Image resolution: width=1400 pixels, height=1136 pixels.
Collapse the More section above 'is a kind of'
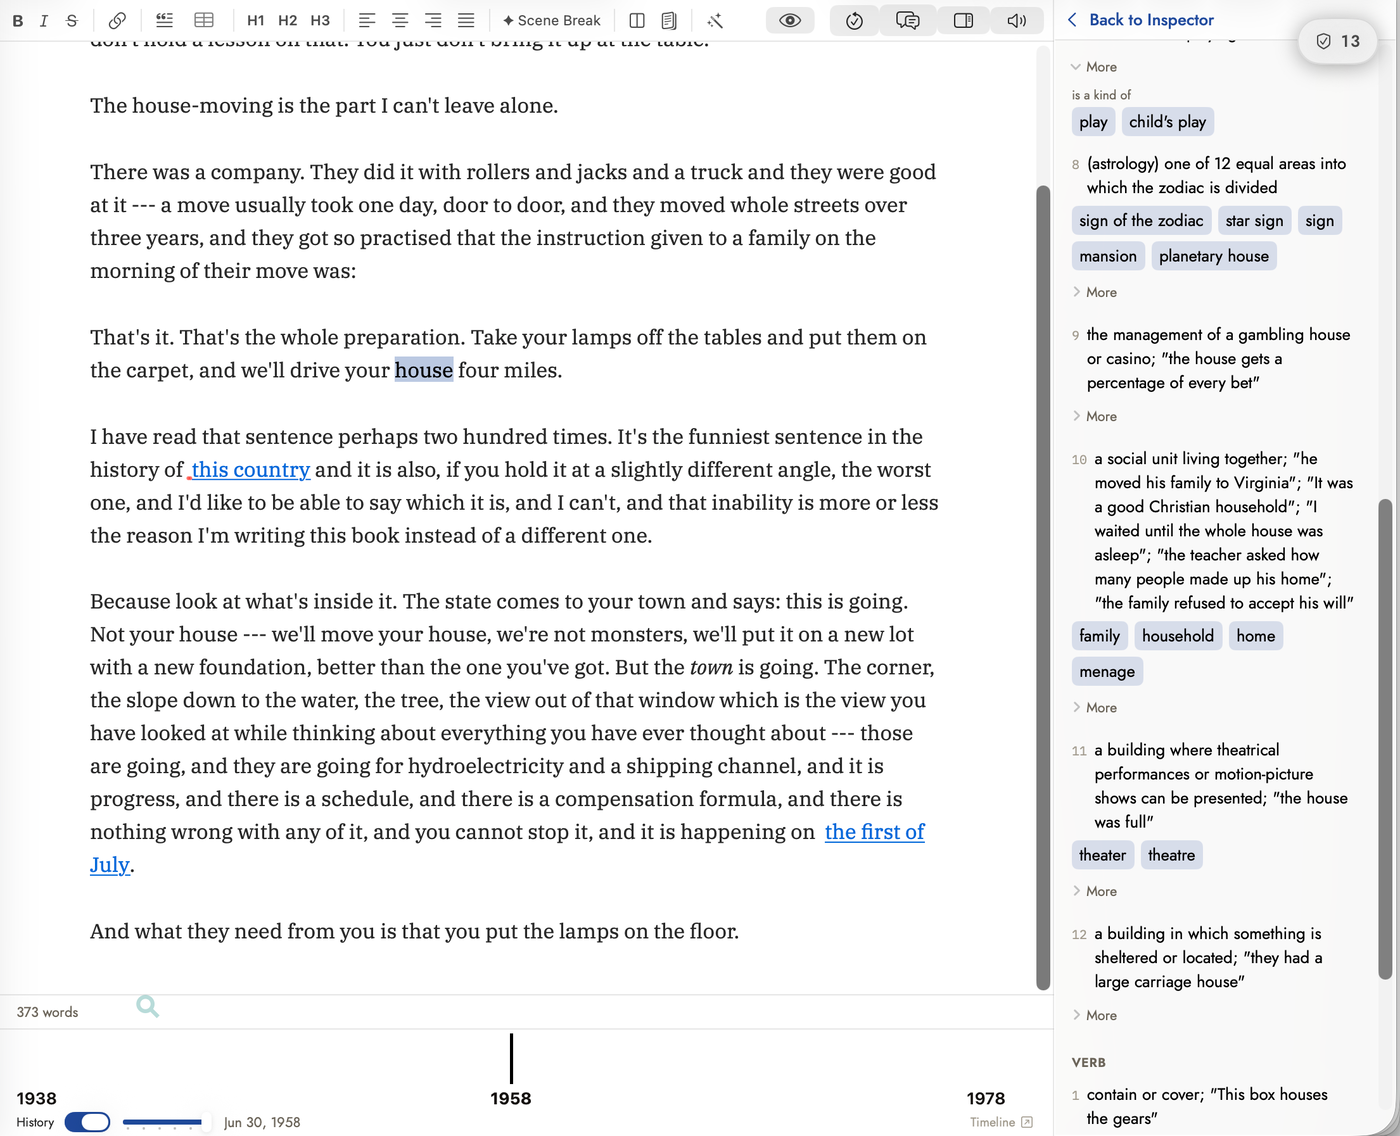tap(1094, 67)
